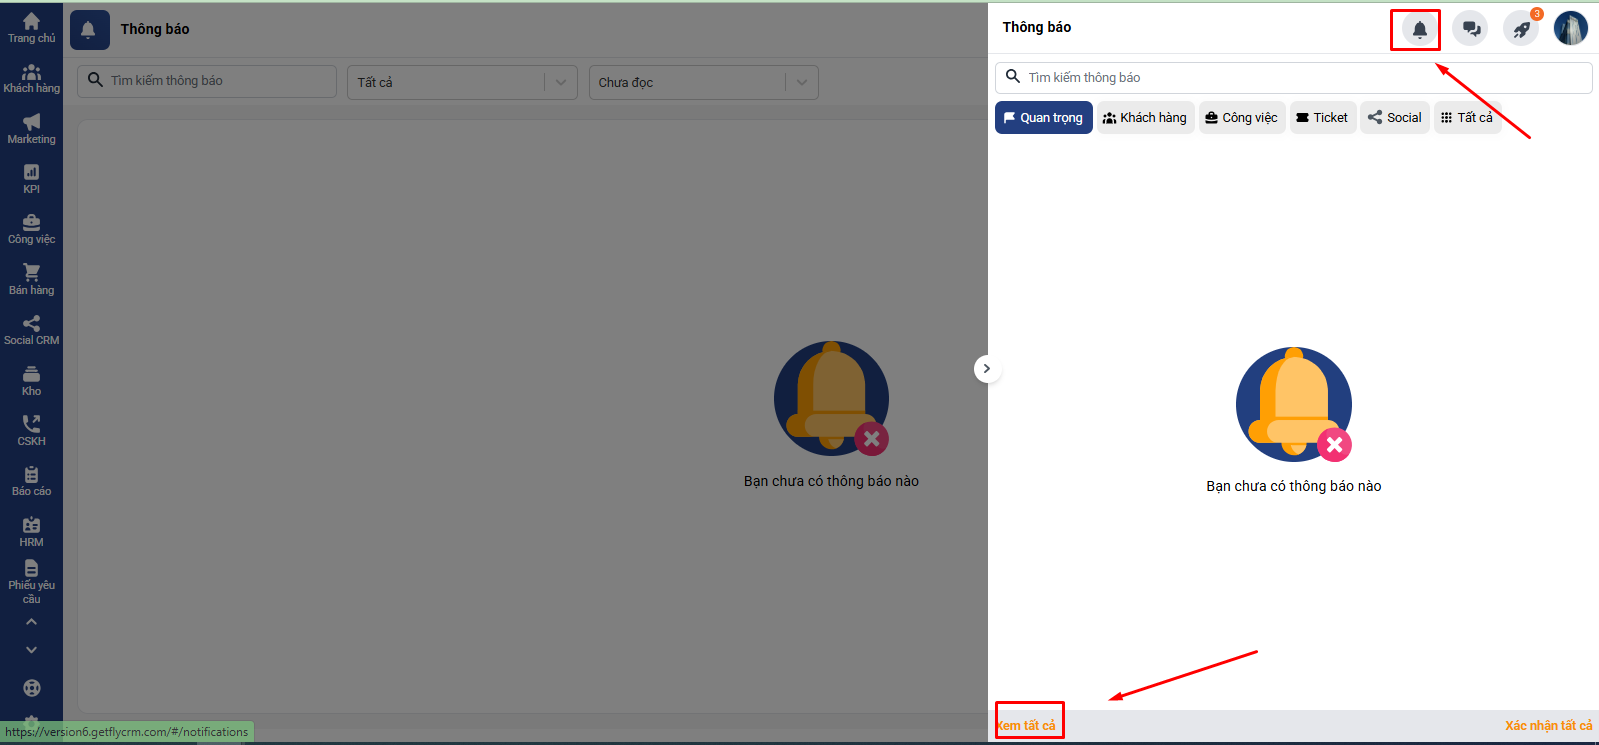Open the user avatar profile menu
Image resolution: width=1599 pixels, height=745 pixels.
click(x=1570, y=28)
